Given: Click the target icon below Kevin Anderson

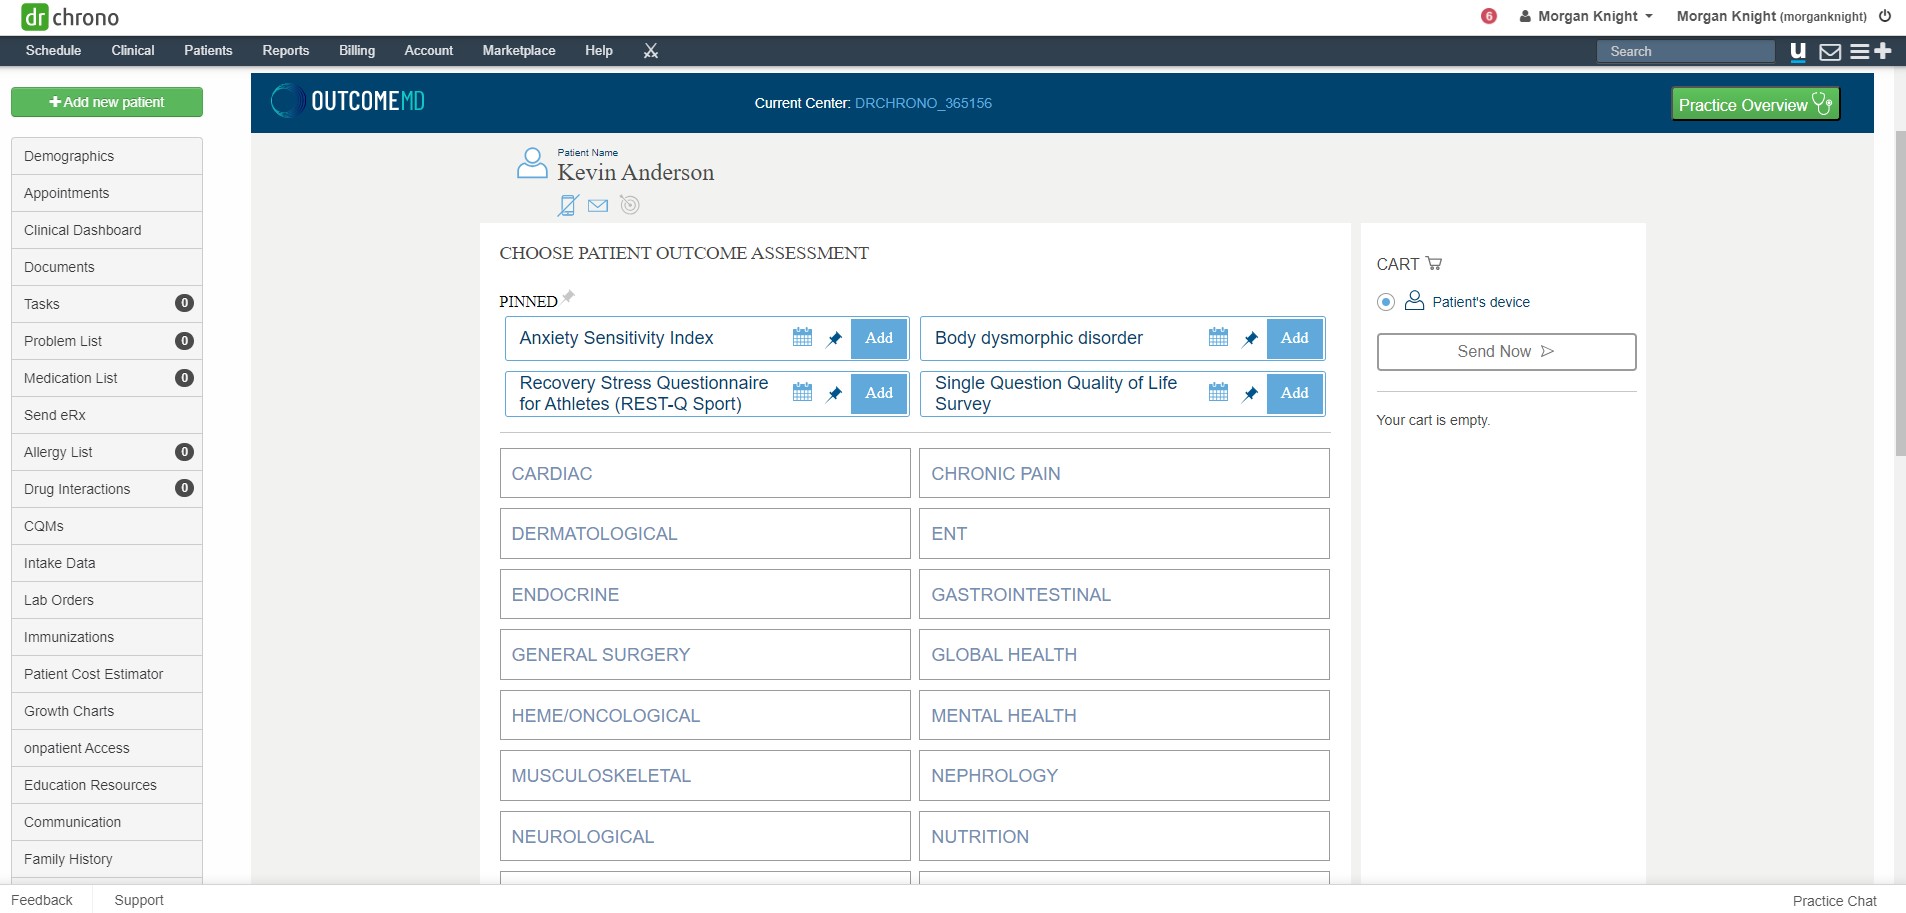Looking at the screenshot, I should click(x=629, y=206).
